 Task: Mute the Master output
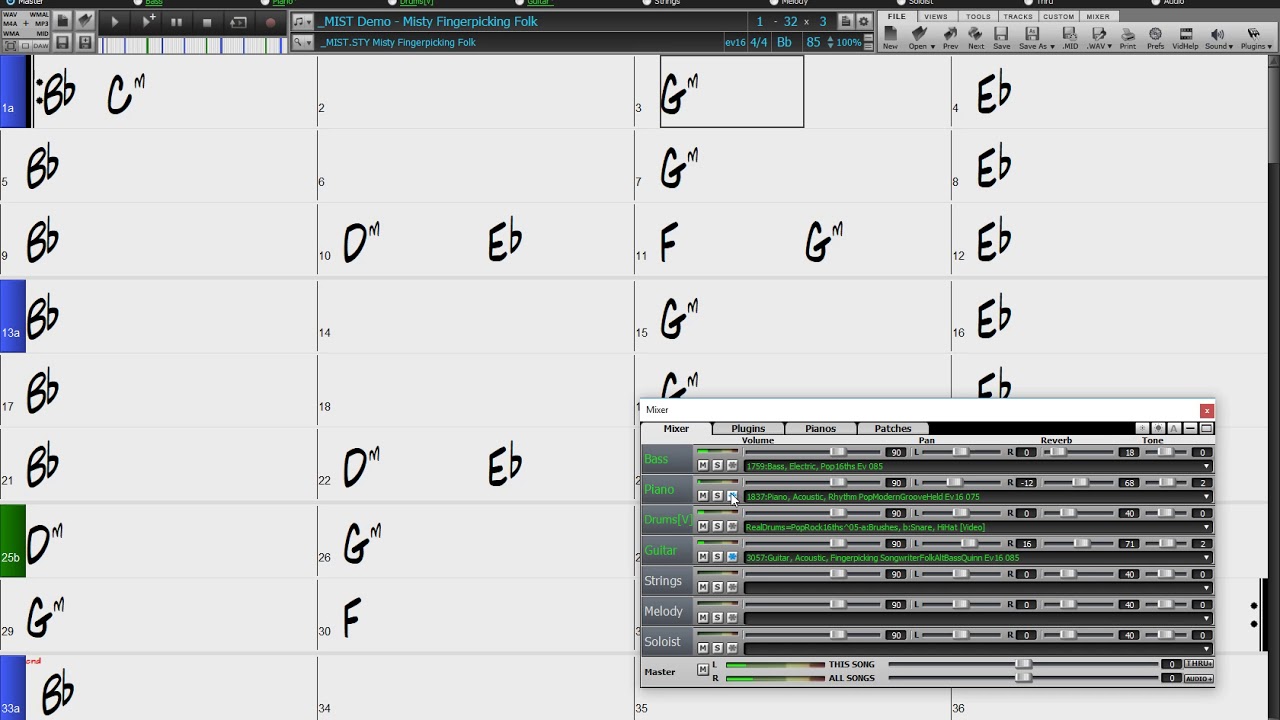[x=703, y=670]
